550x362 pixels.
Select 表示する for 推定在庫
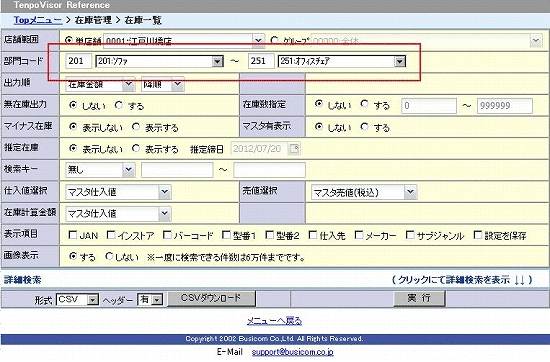click(136, 148)
